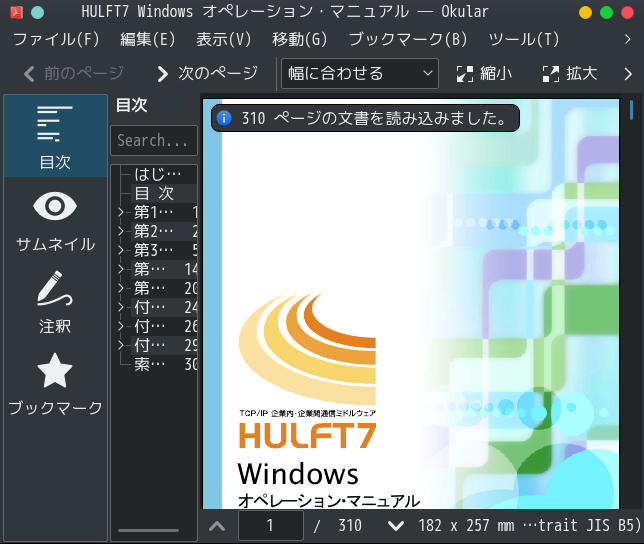This screenshot has width=644, height=544.
Task: Go to 次のページ (next page)
Action: 208,73
